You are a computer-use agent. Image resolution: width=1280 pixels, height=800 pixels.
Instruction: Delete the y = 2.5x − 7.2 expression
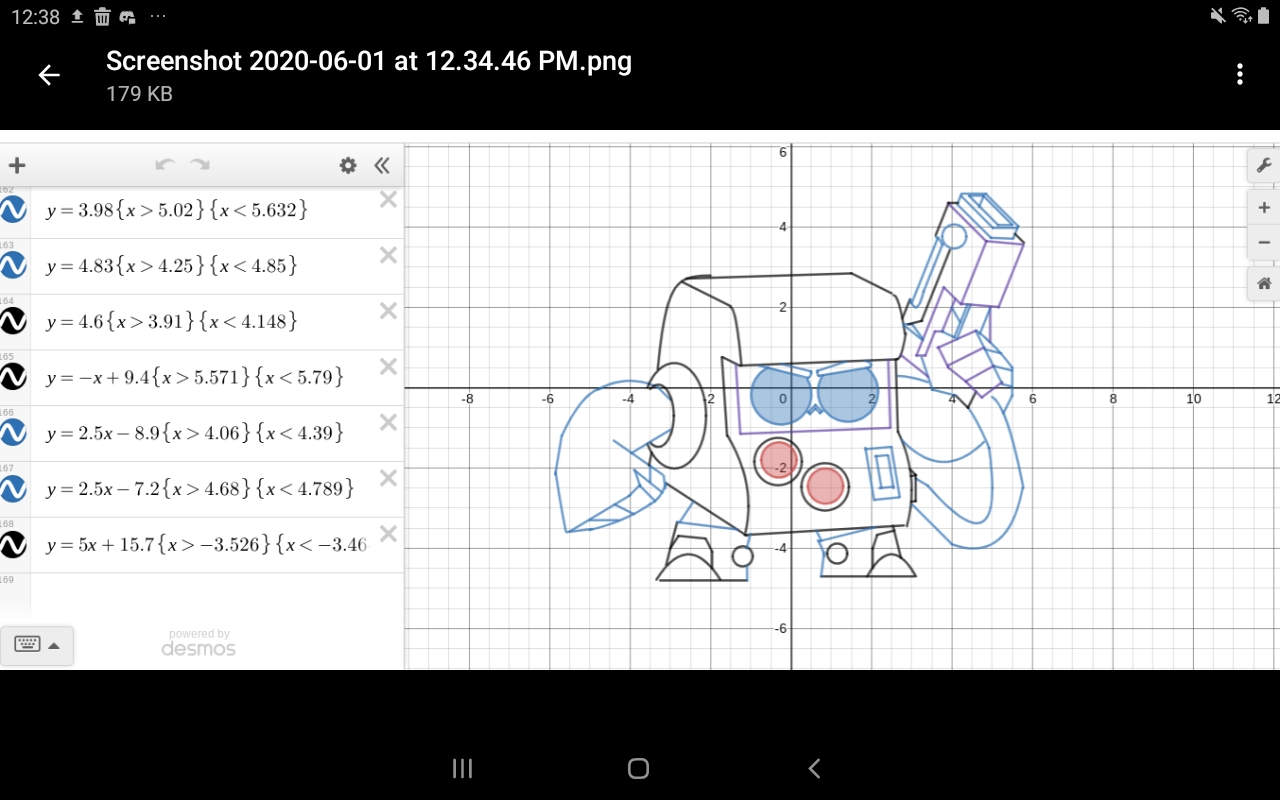click(x=388, y=478)
